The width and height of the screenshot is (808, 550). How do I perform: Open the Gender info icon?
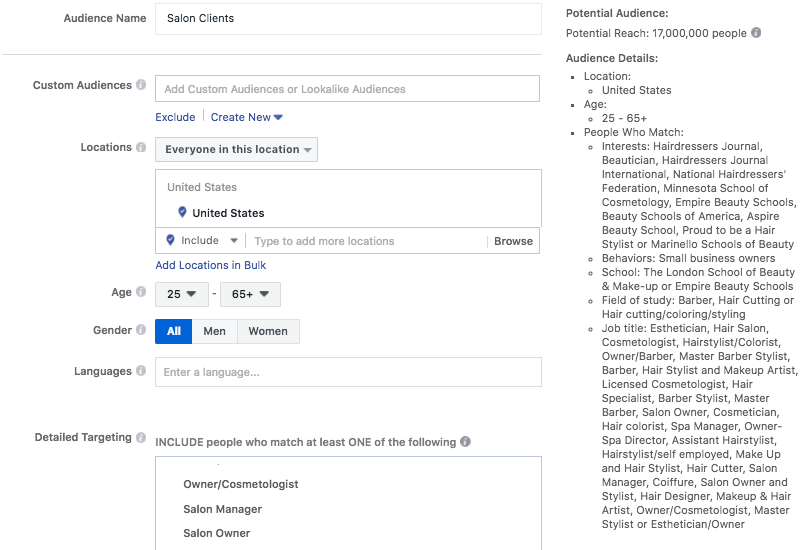(x=141, y=329)
